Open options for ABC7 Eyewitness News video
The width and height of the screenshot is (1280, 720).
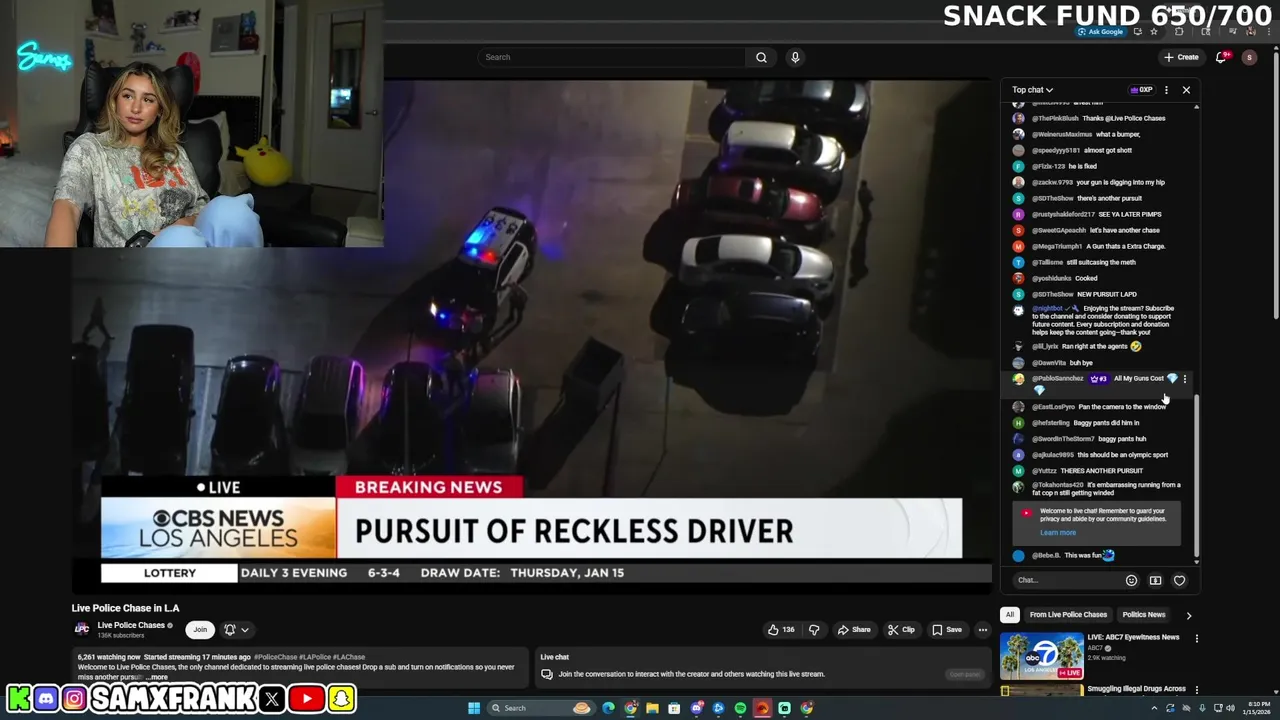point(1196,638)
